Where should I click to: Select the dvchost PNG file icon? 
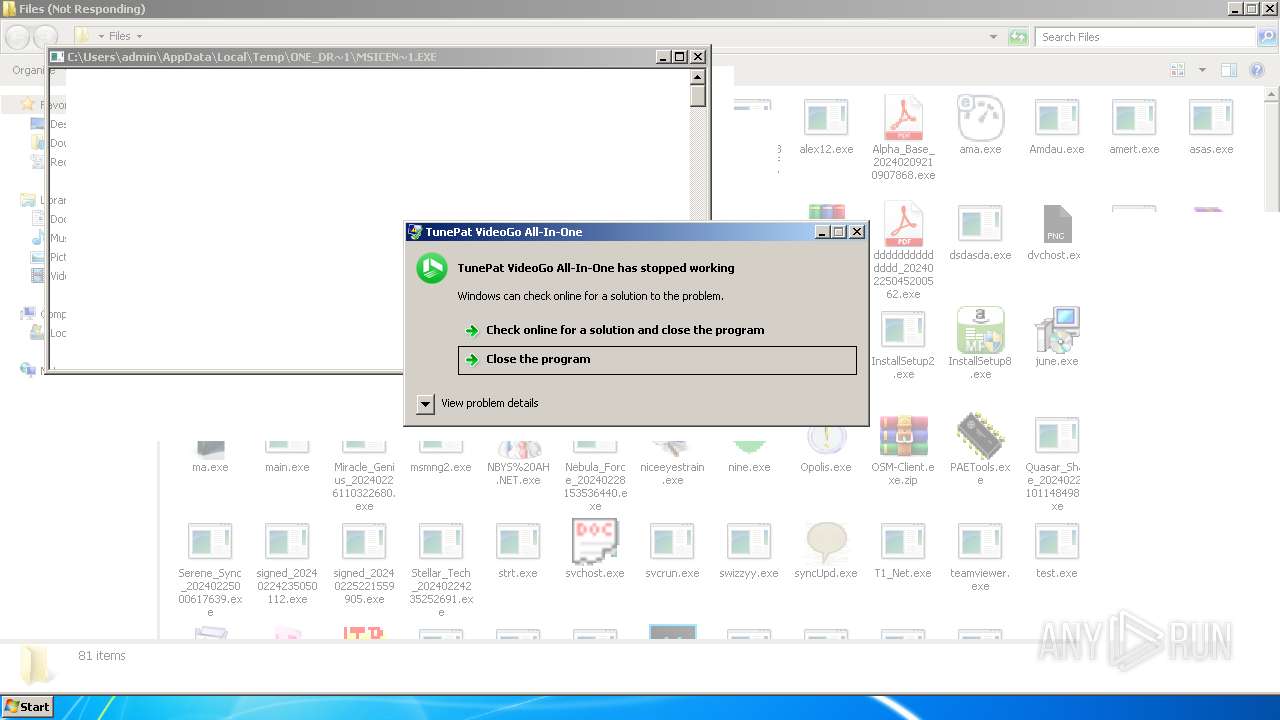(x=1057, y=224)
